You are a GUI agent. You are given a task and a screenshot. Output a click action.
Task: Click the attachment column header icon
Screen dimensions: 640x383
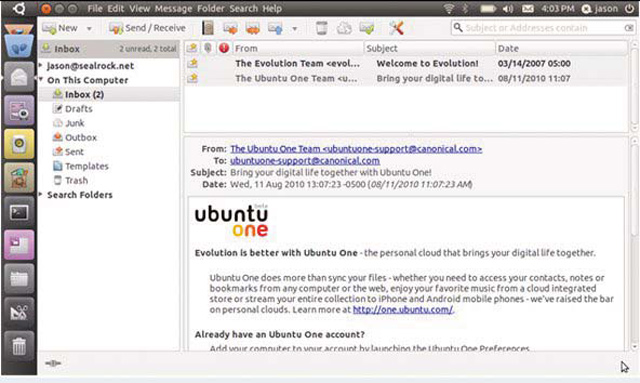pyautogui.click(x=208, y=48)
